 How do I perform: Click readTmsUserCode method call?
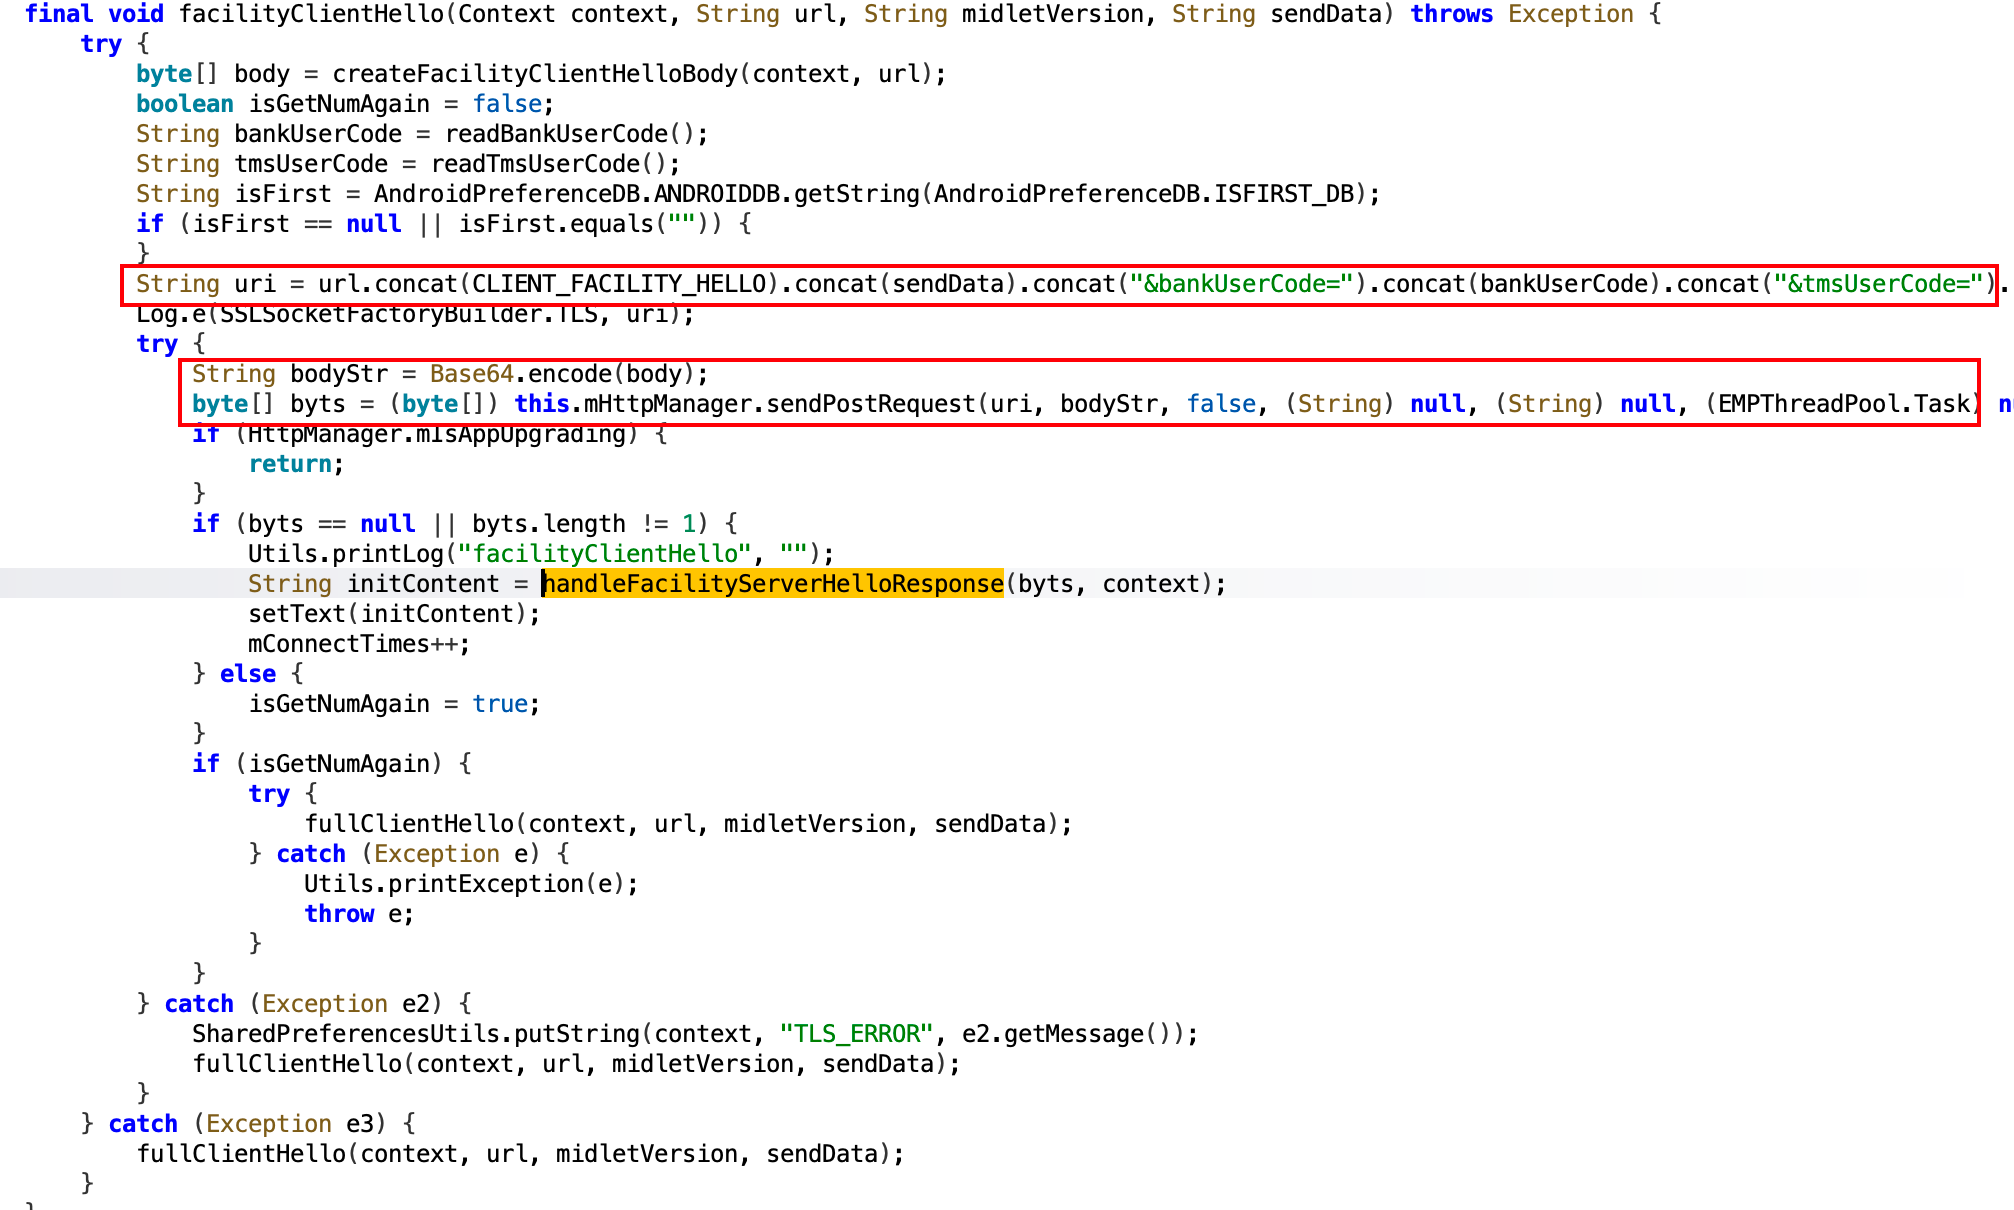(534, 164)
